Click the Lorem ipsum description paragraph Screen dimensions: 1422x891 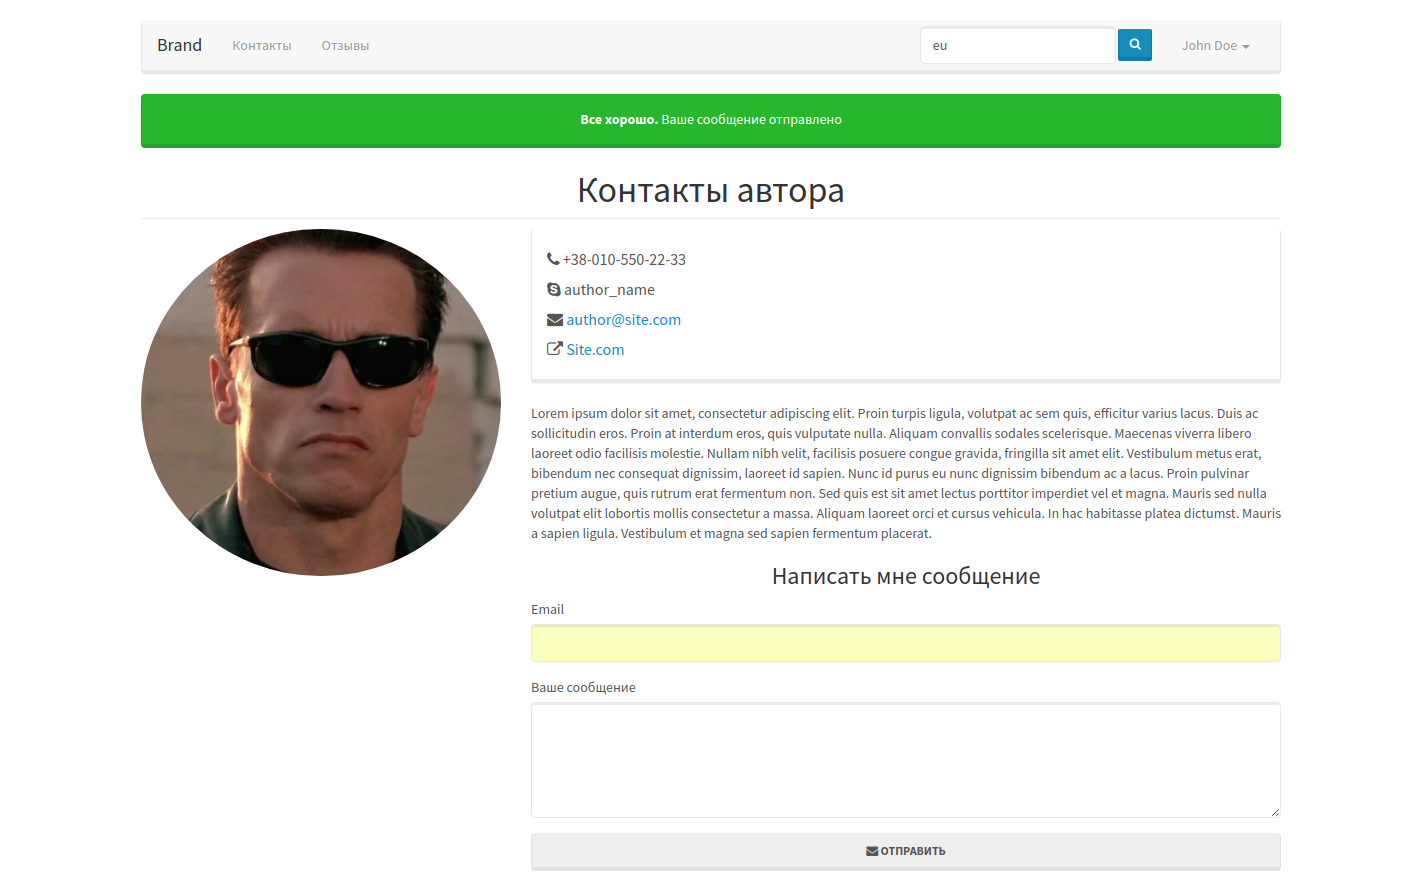coord(906,473)
